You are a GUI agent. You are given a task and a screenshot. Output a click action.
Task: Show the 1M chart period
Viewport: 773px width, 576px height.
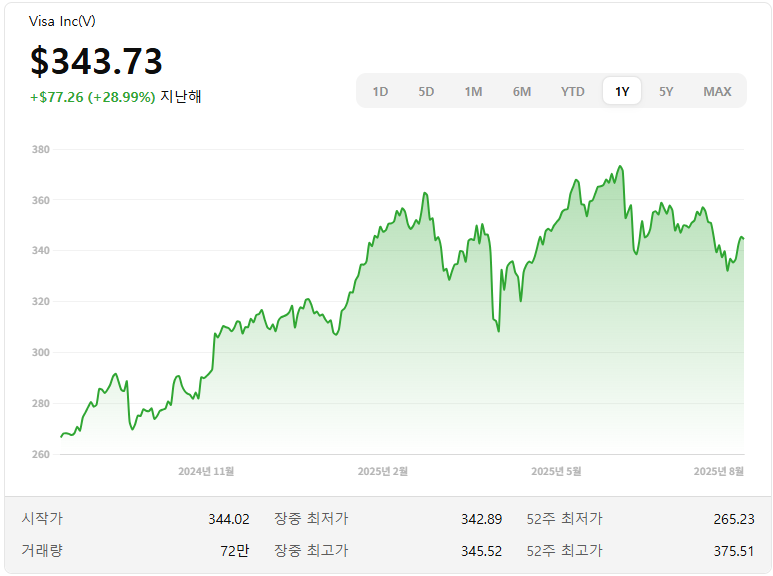coord(473,92)
